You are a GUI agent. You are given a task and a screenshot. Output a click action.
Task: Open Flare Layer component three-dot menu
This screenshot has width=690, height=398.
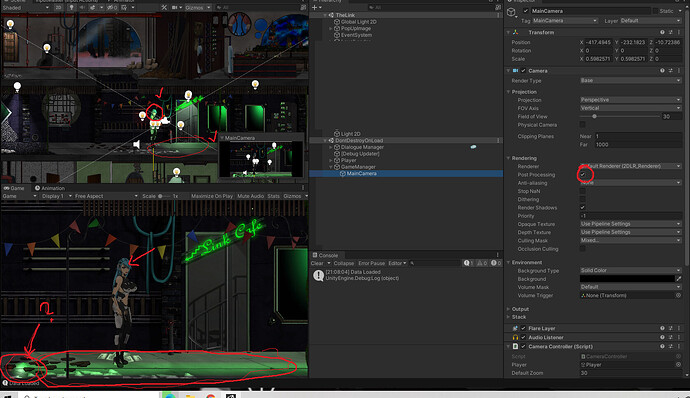tap(679, 328)
